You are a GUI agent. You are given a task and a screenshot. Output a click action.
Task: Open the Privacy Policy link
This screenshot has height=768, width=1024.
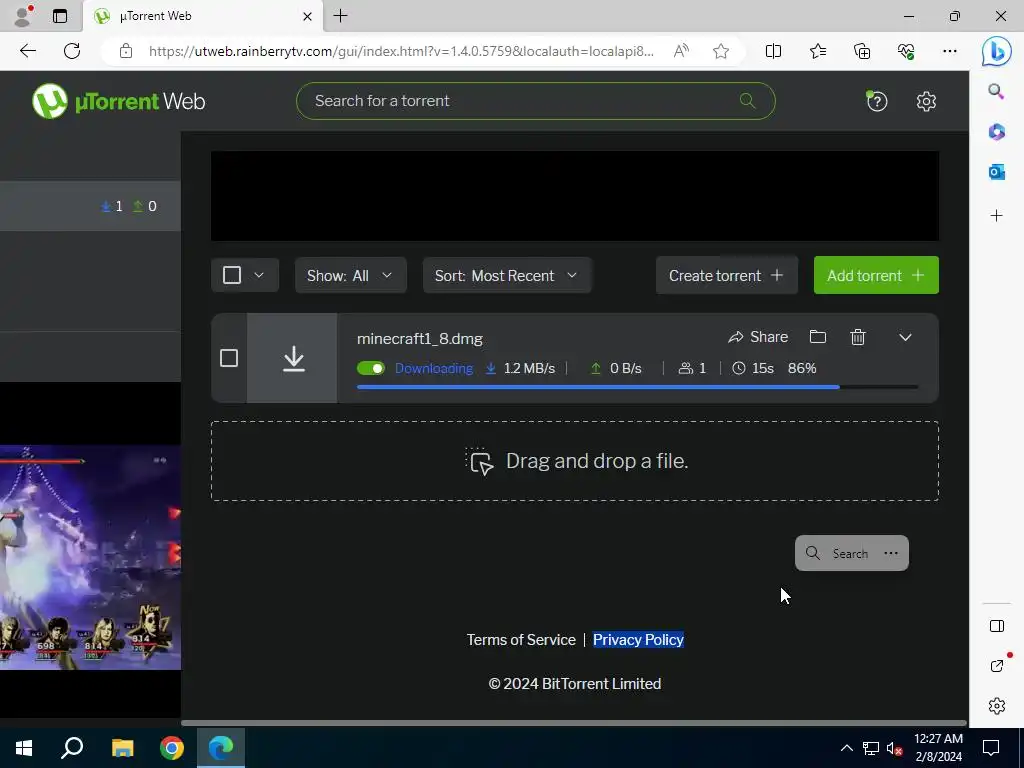(x=638, y=640)
